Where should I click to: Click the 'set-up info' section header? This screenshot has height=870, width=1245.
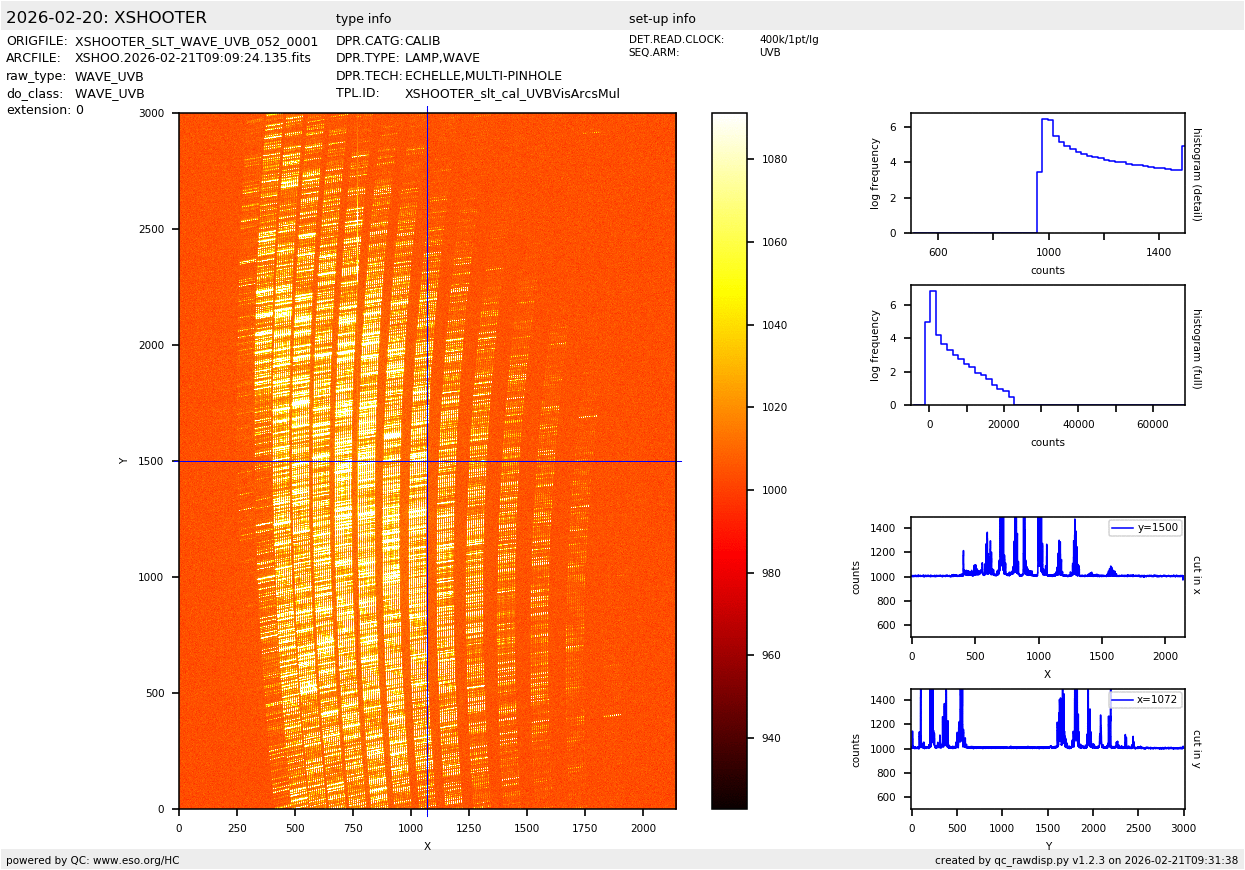(x=662, y=19)
